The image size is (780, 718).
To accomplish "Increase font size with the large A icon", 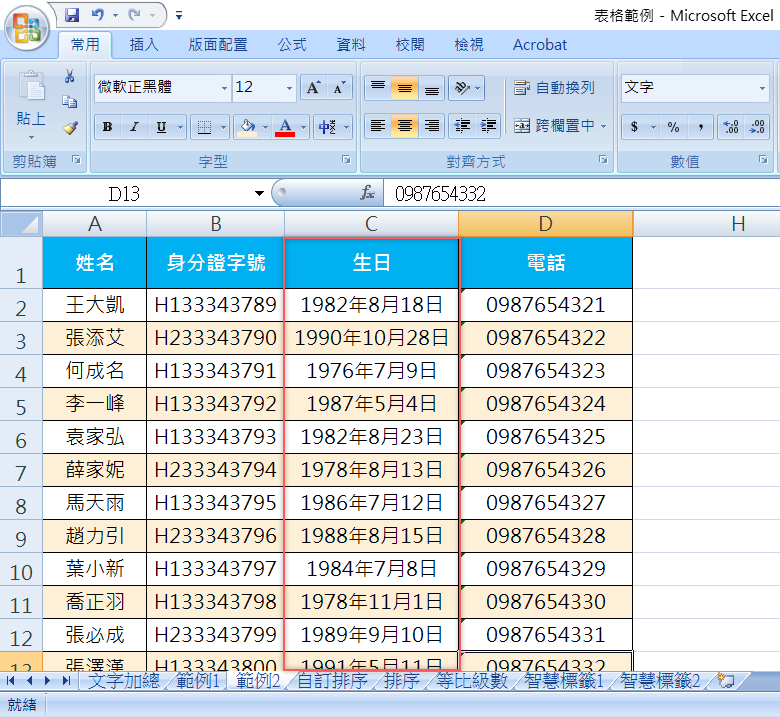I will (x=313, y=88).
